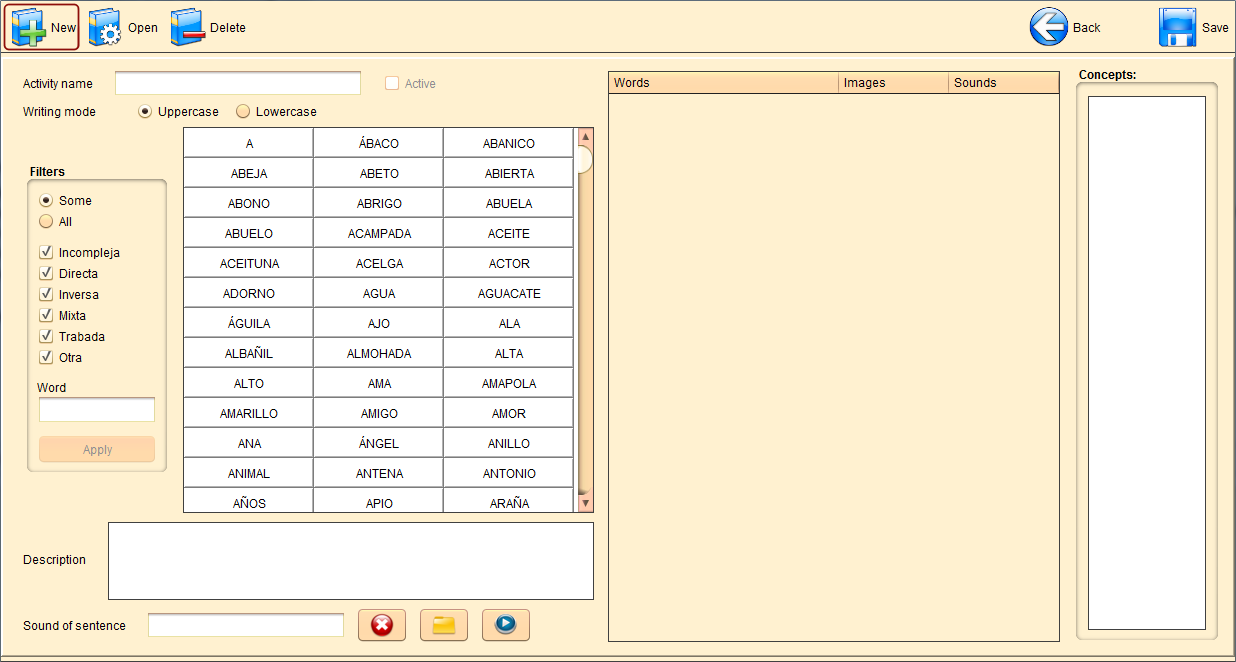Image resolution: width=1236 pixels, height=662 pixels.
Task: Choose the Some filter option
Action: (46, 200)
